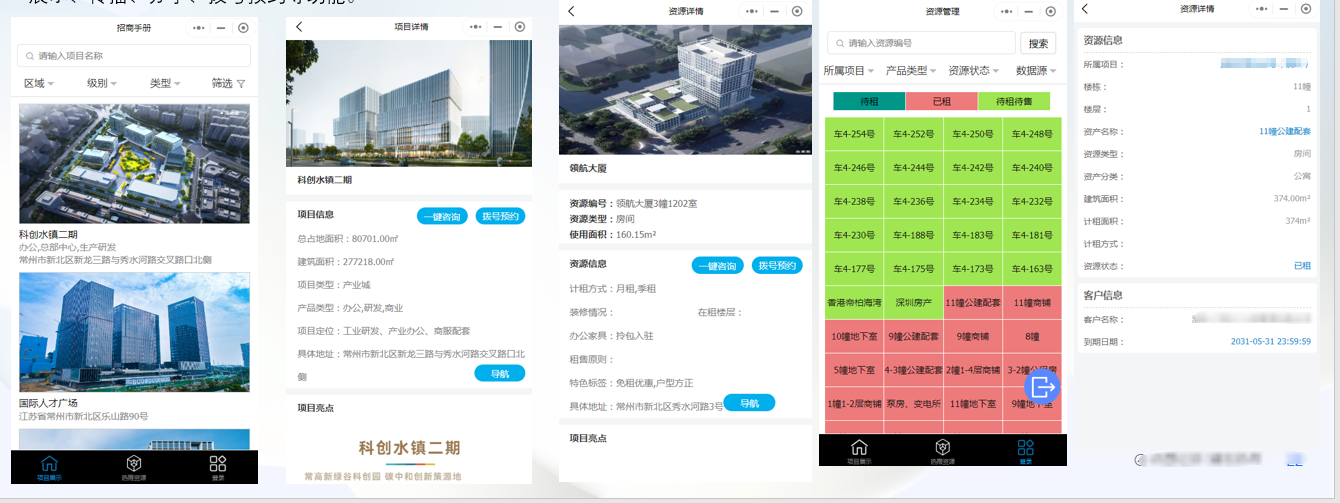The image size is (1340, 503).
Task: Select teal 待租 status legend
Action: [869, 101]
